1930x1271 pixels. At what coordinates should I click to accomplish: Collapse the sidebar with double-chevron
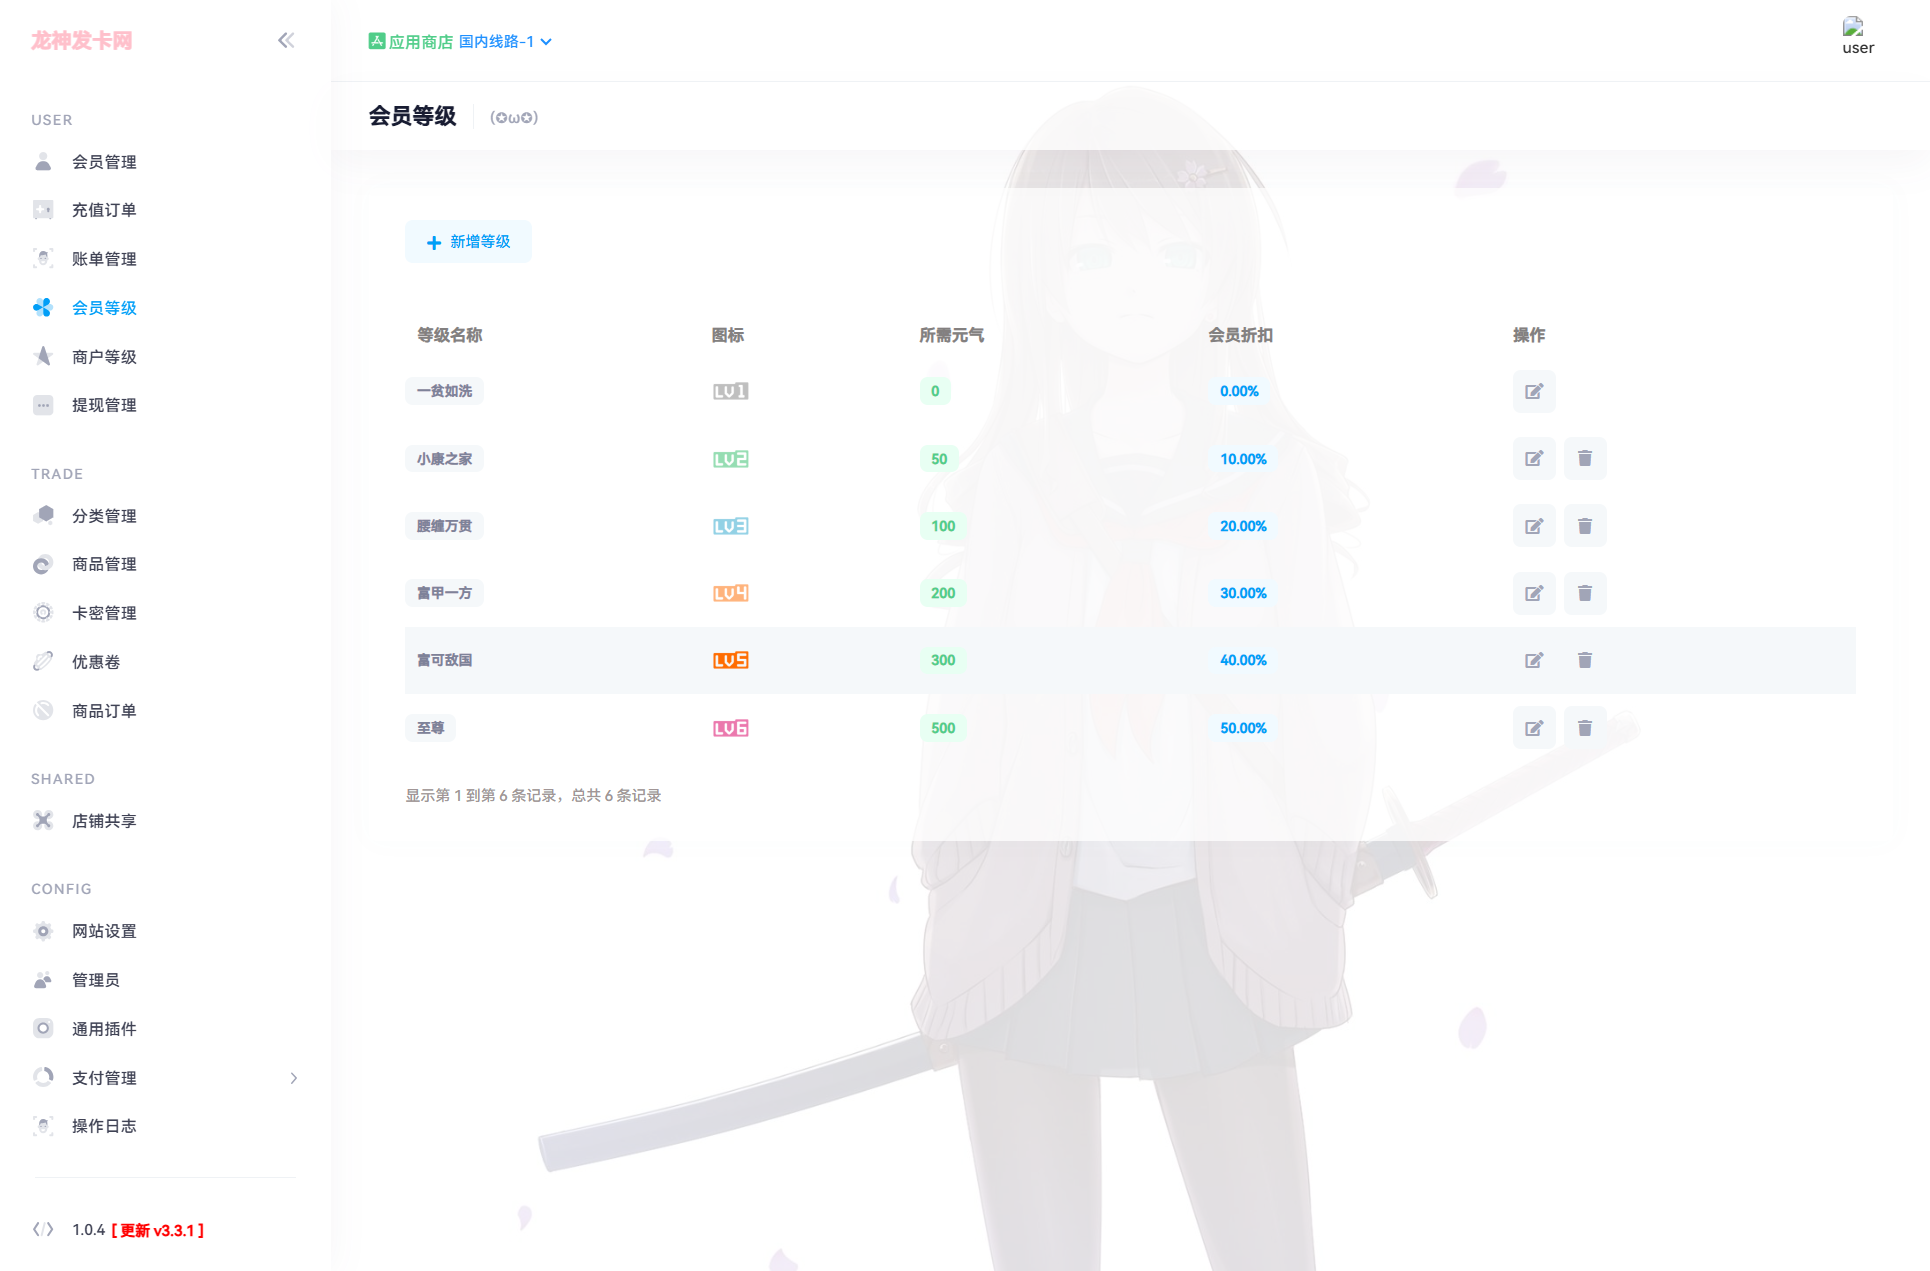287,40
